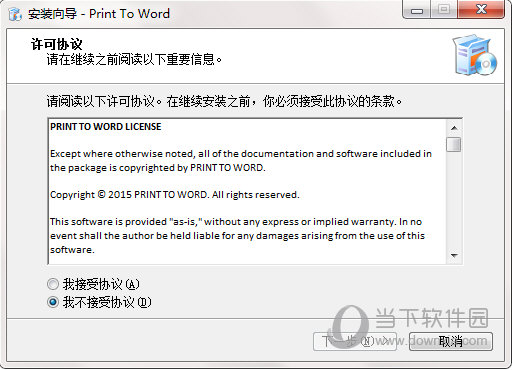Click the 许可协议 header title
Image resolution: width=512 pixels, height=370 pixels.
pos(56,44)
